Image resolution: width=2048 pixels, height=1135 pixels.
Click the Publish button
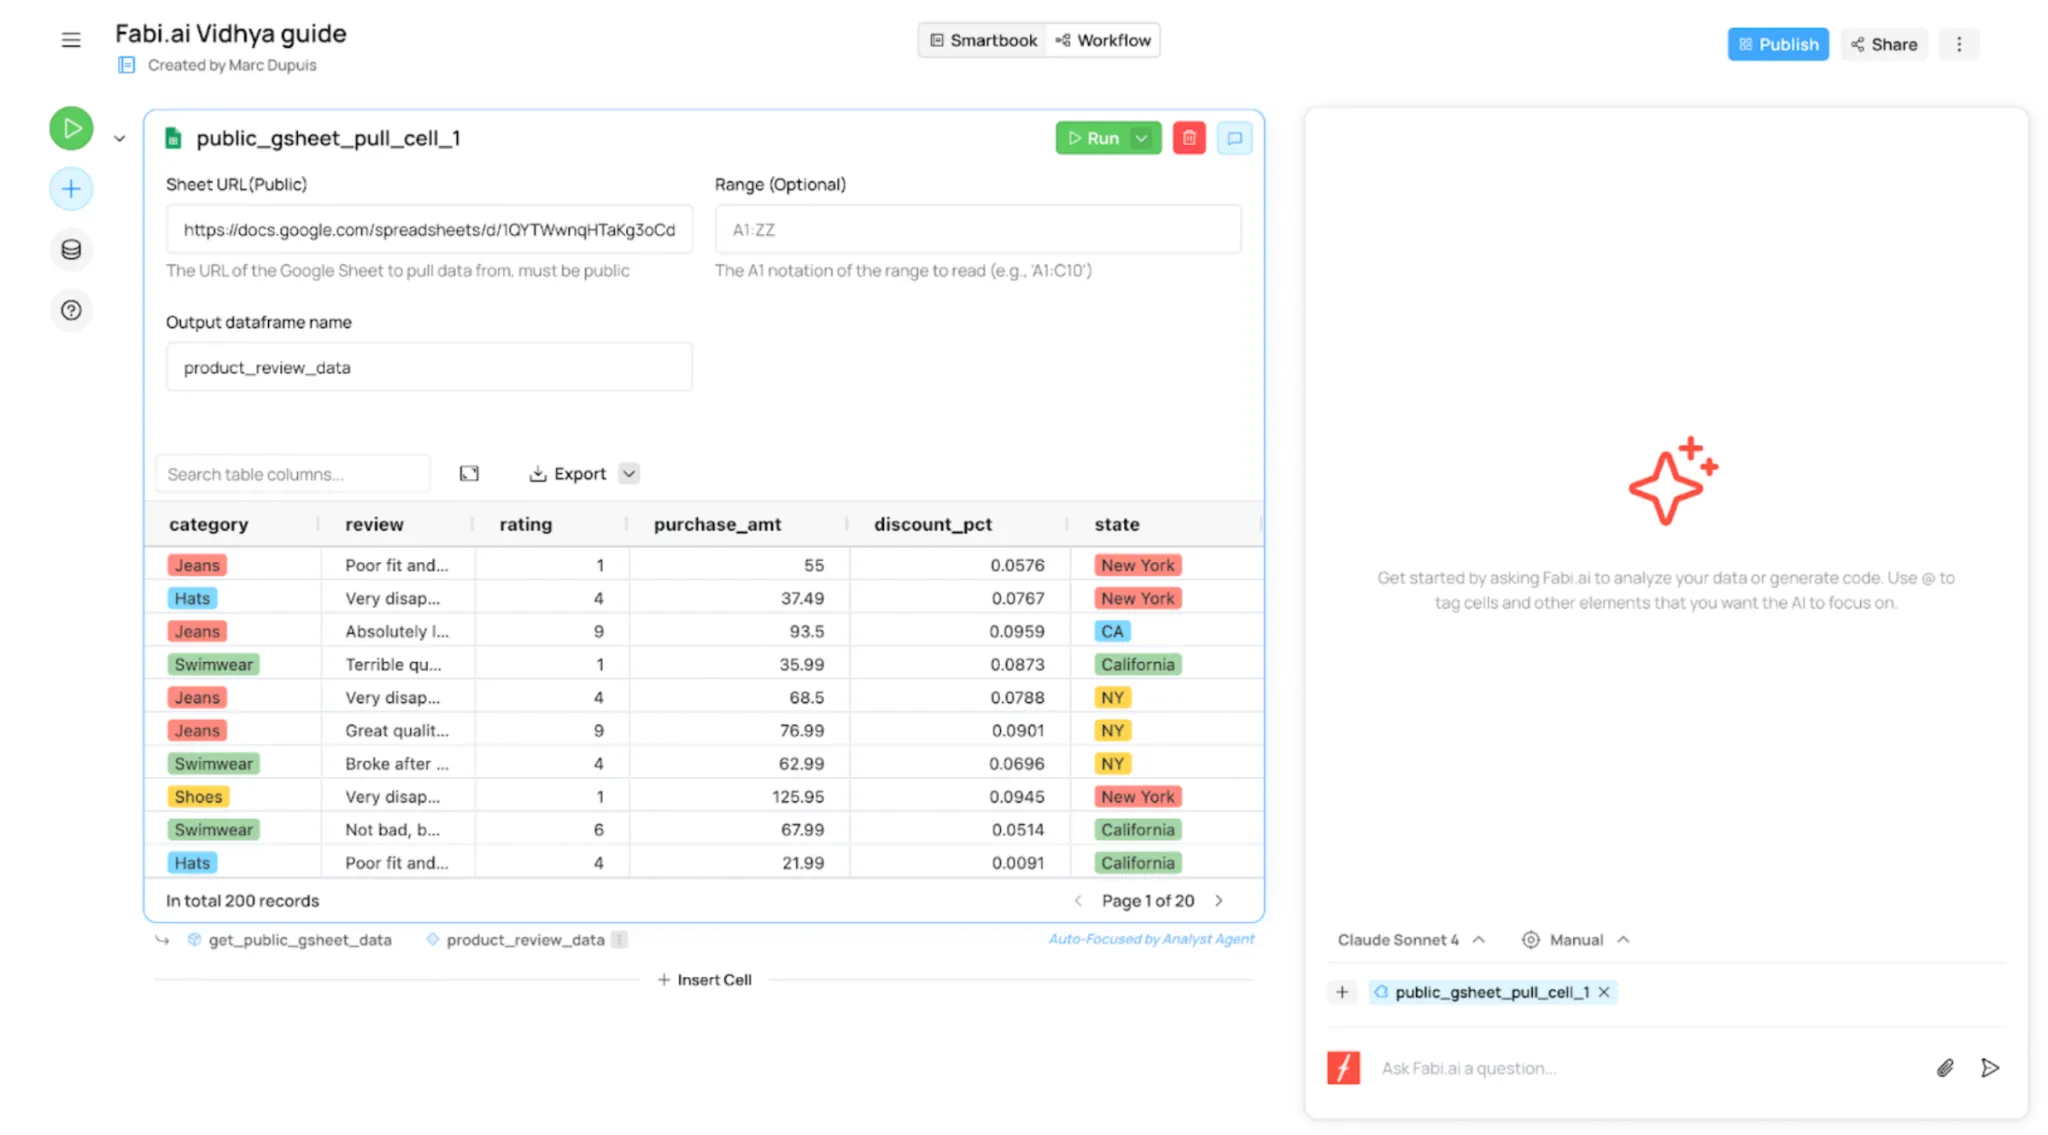[1778, 44]
